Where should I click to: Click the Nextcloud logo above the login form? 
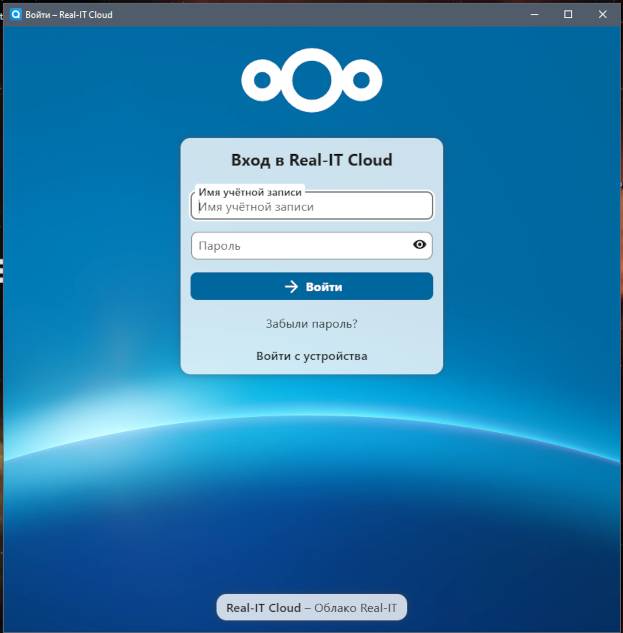coord(312,80)
